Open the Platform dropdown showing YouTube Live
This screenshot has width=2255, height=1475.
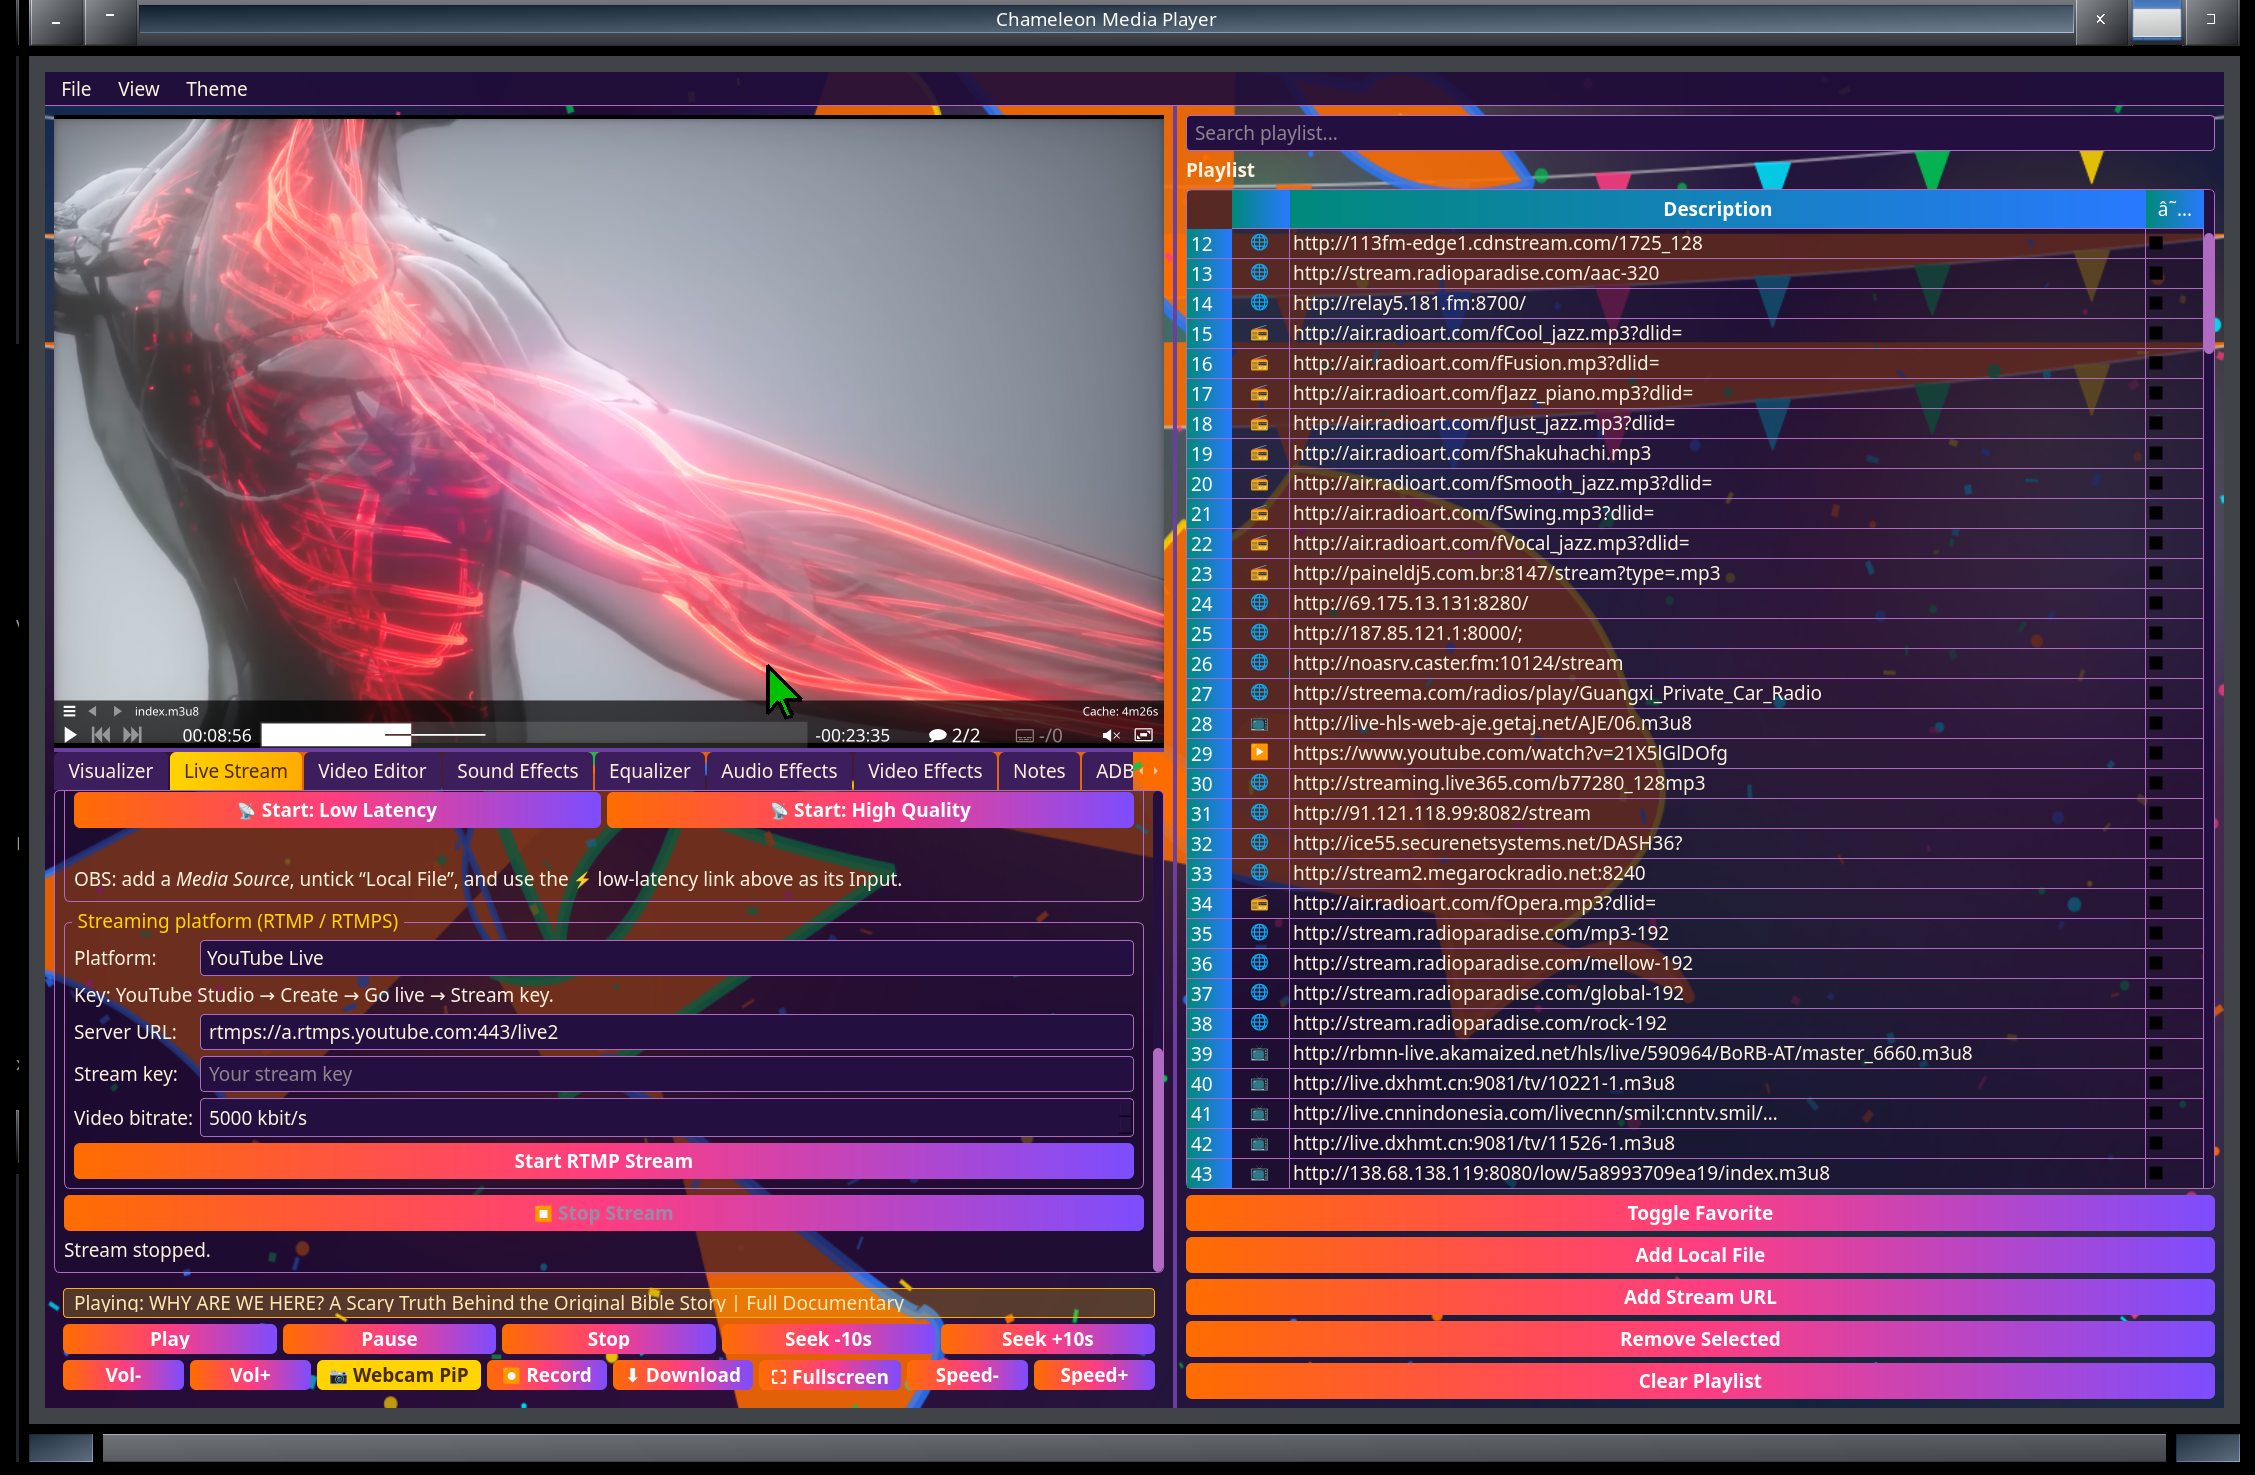point(666,958)
